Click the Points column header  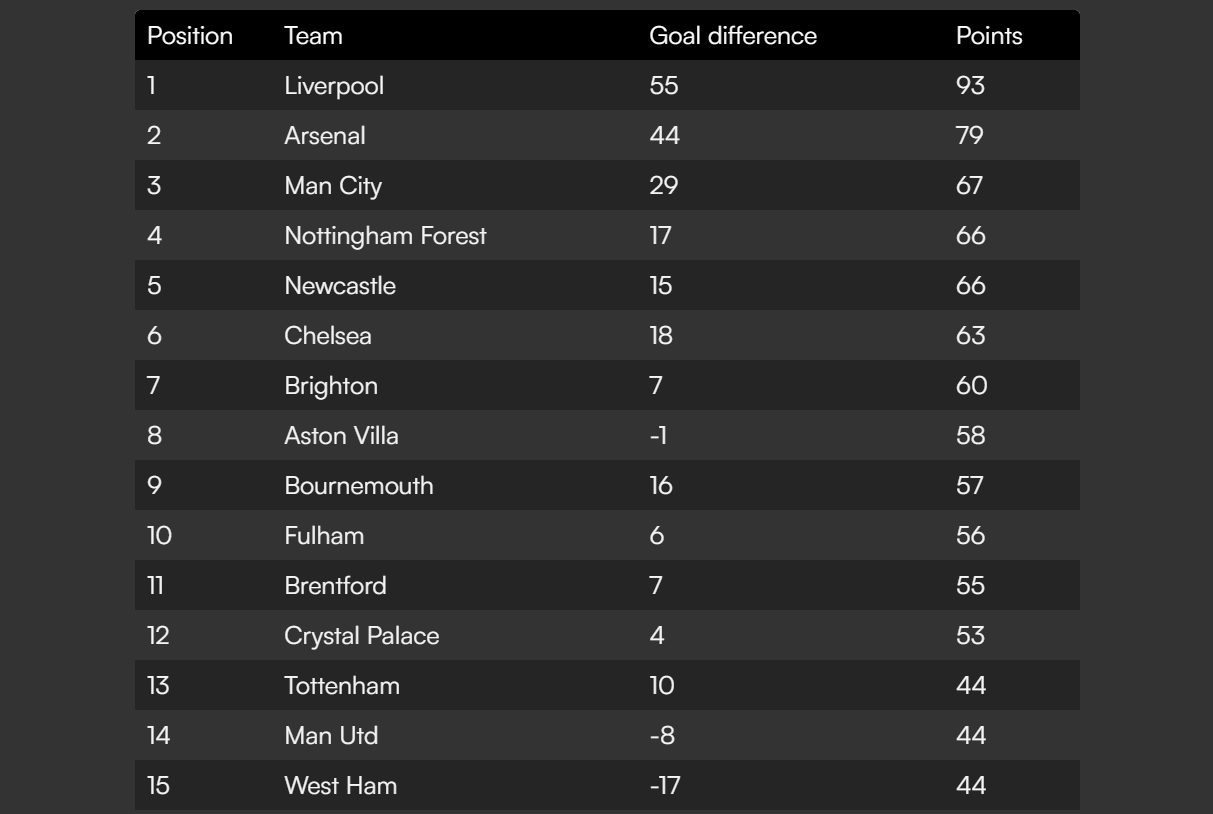tap(989, 36)
